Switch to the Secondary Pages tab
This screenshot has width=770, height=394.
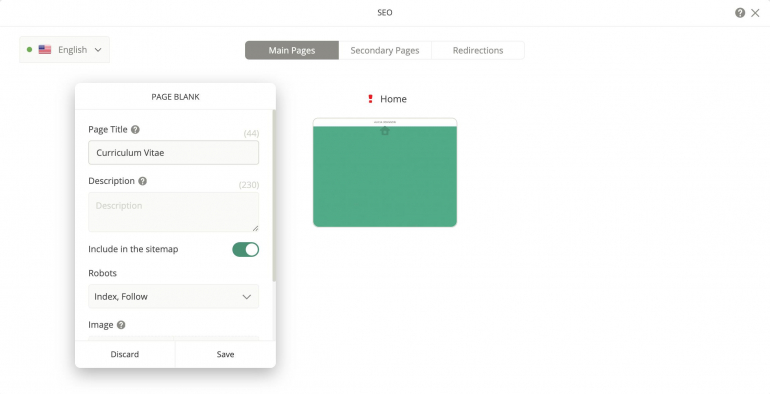click(x=385, y=50)
